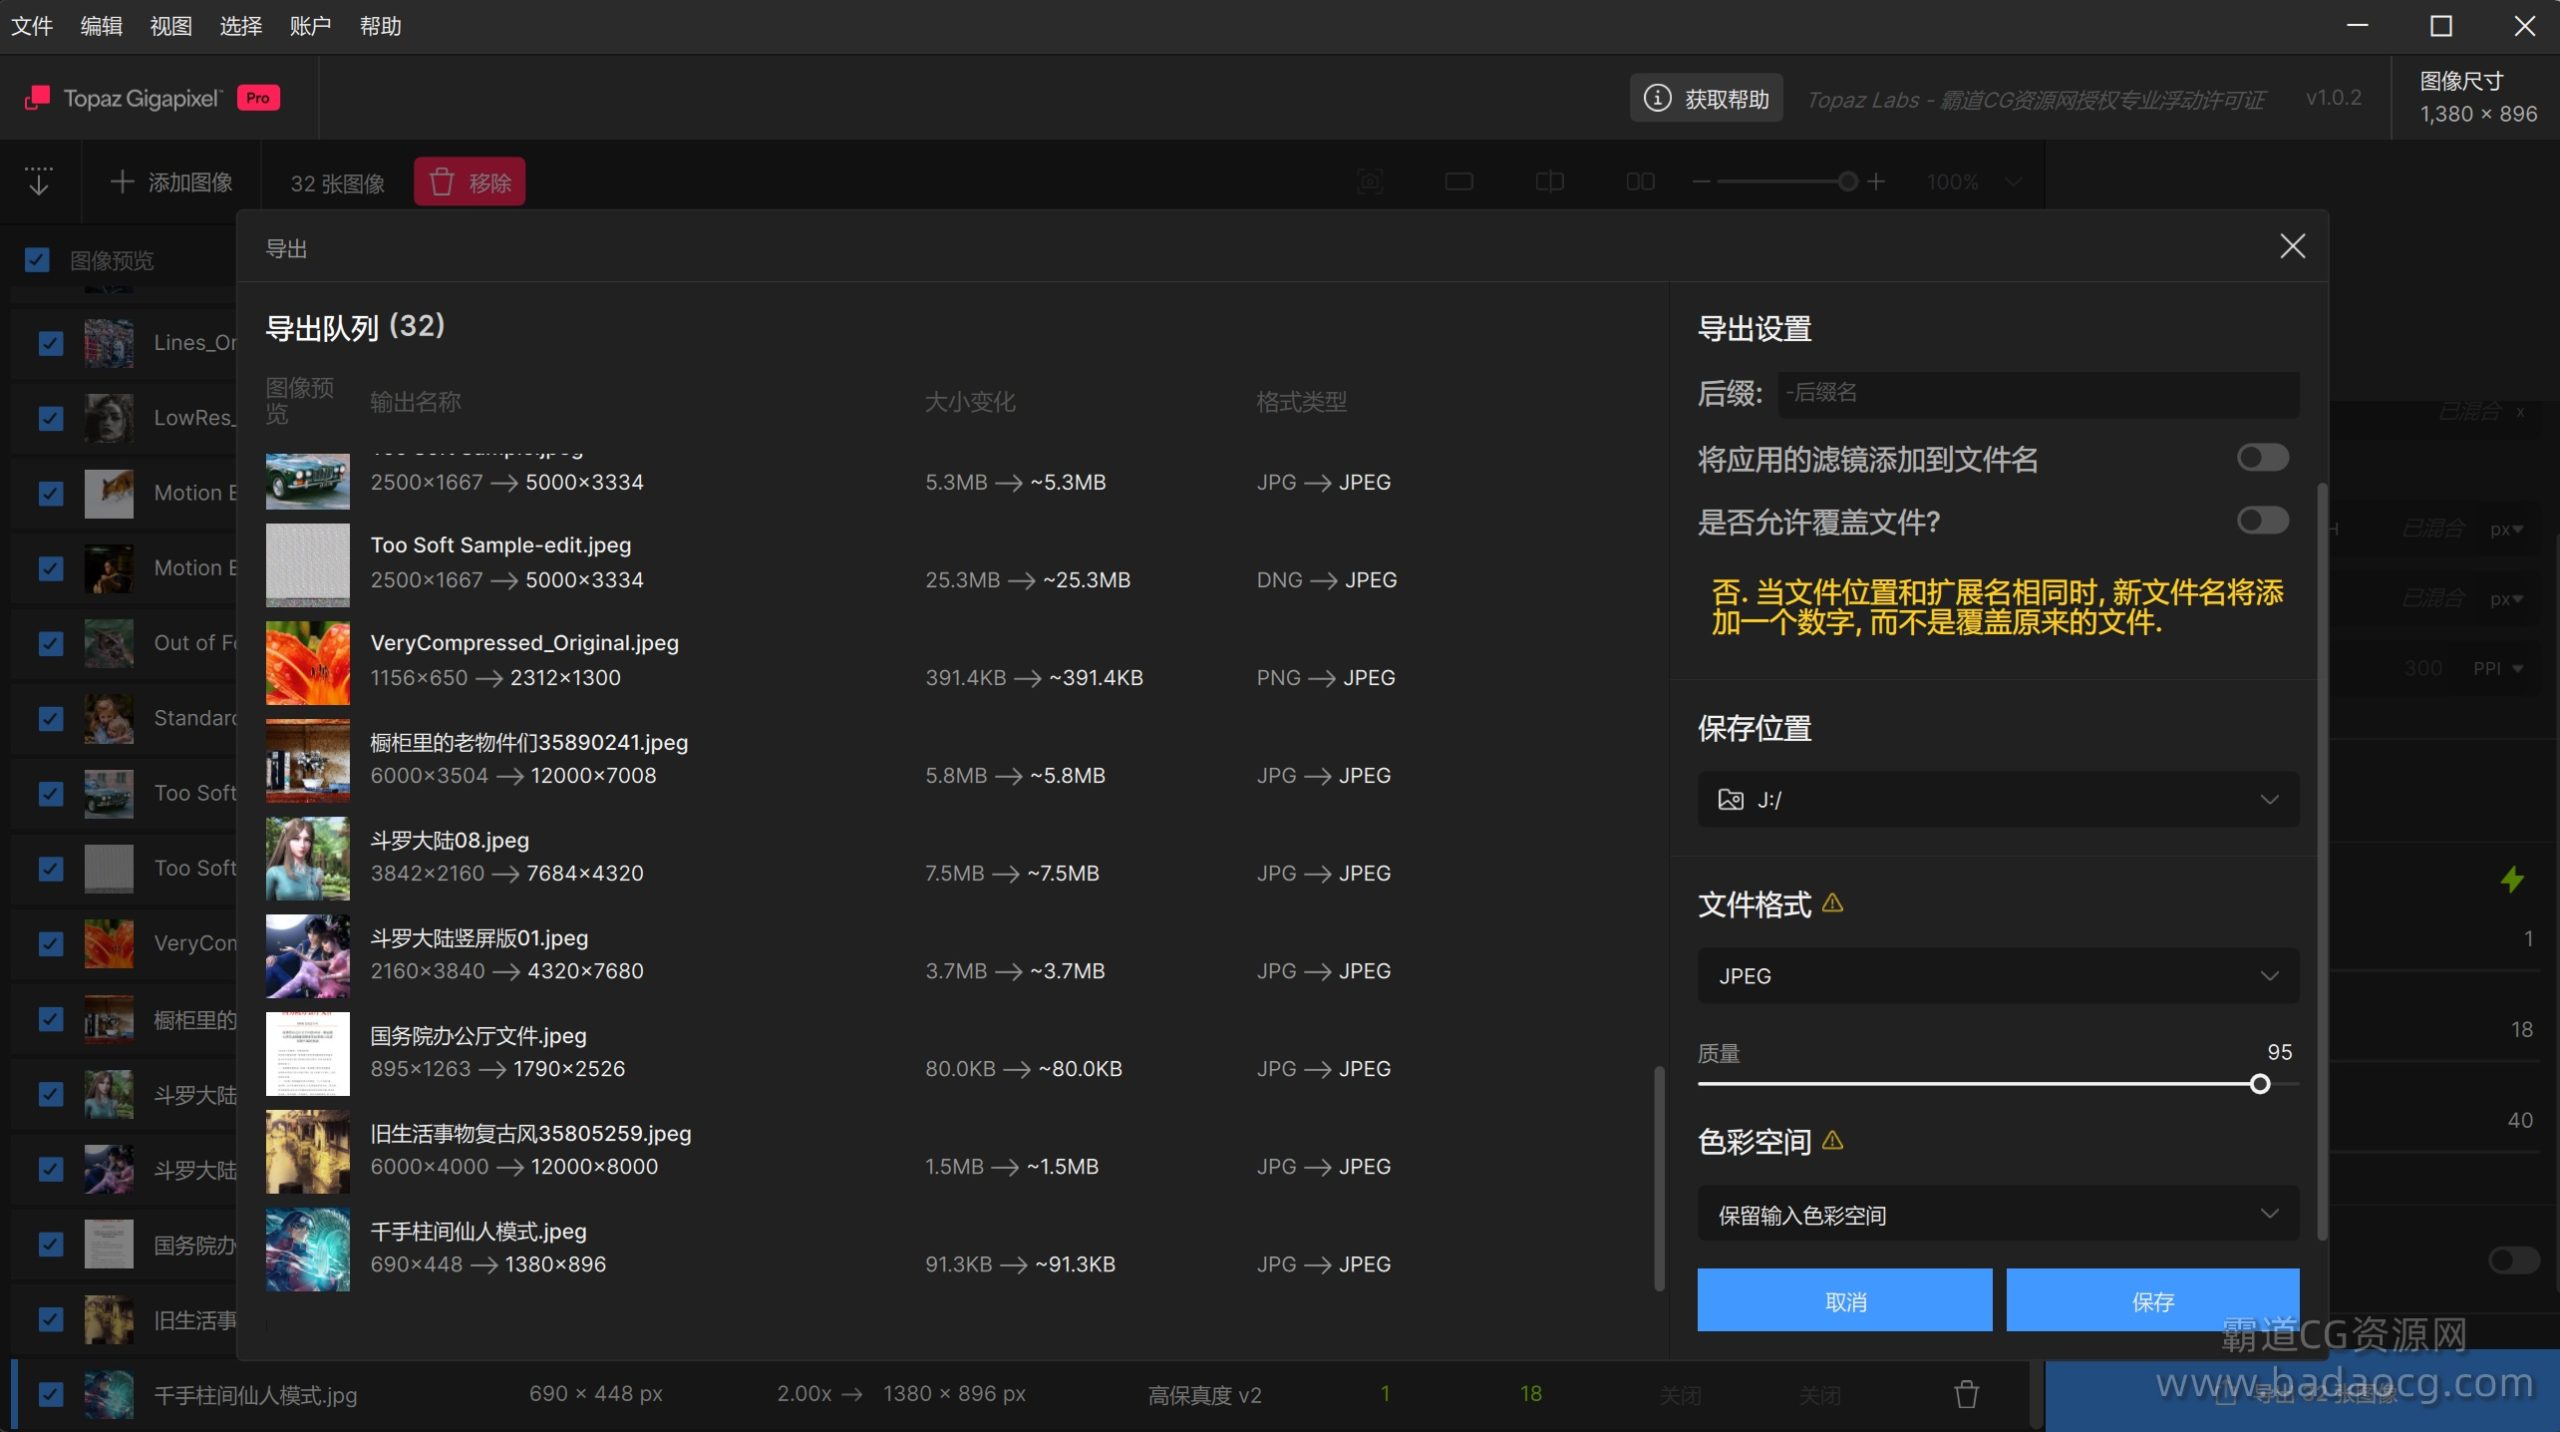Open the 文件 menu
The height and width of the screenshot is (1432, 2560).
point(31,26)
